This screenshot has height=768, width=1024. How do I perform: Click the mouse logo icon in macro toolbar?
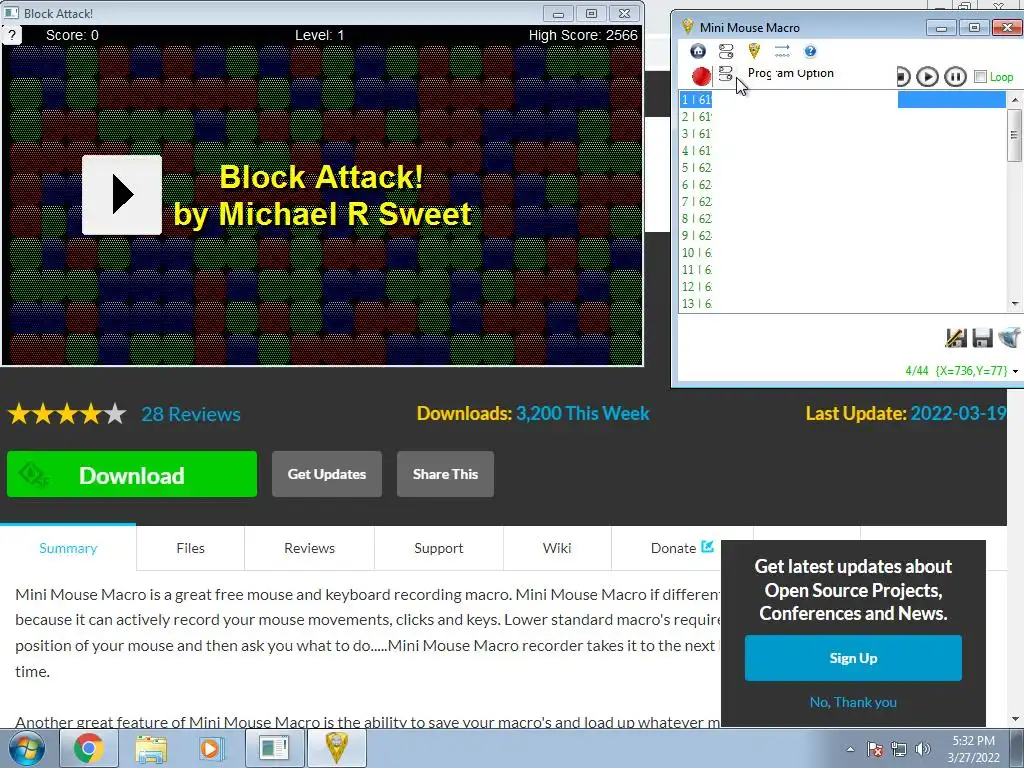tap(754, 51)
